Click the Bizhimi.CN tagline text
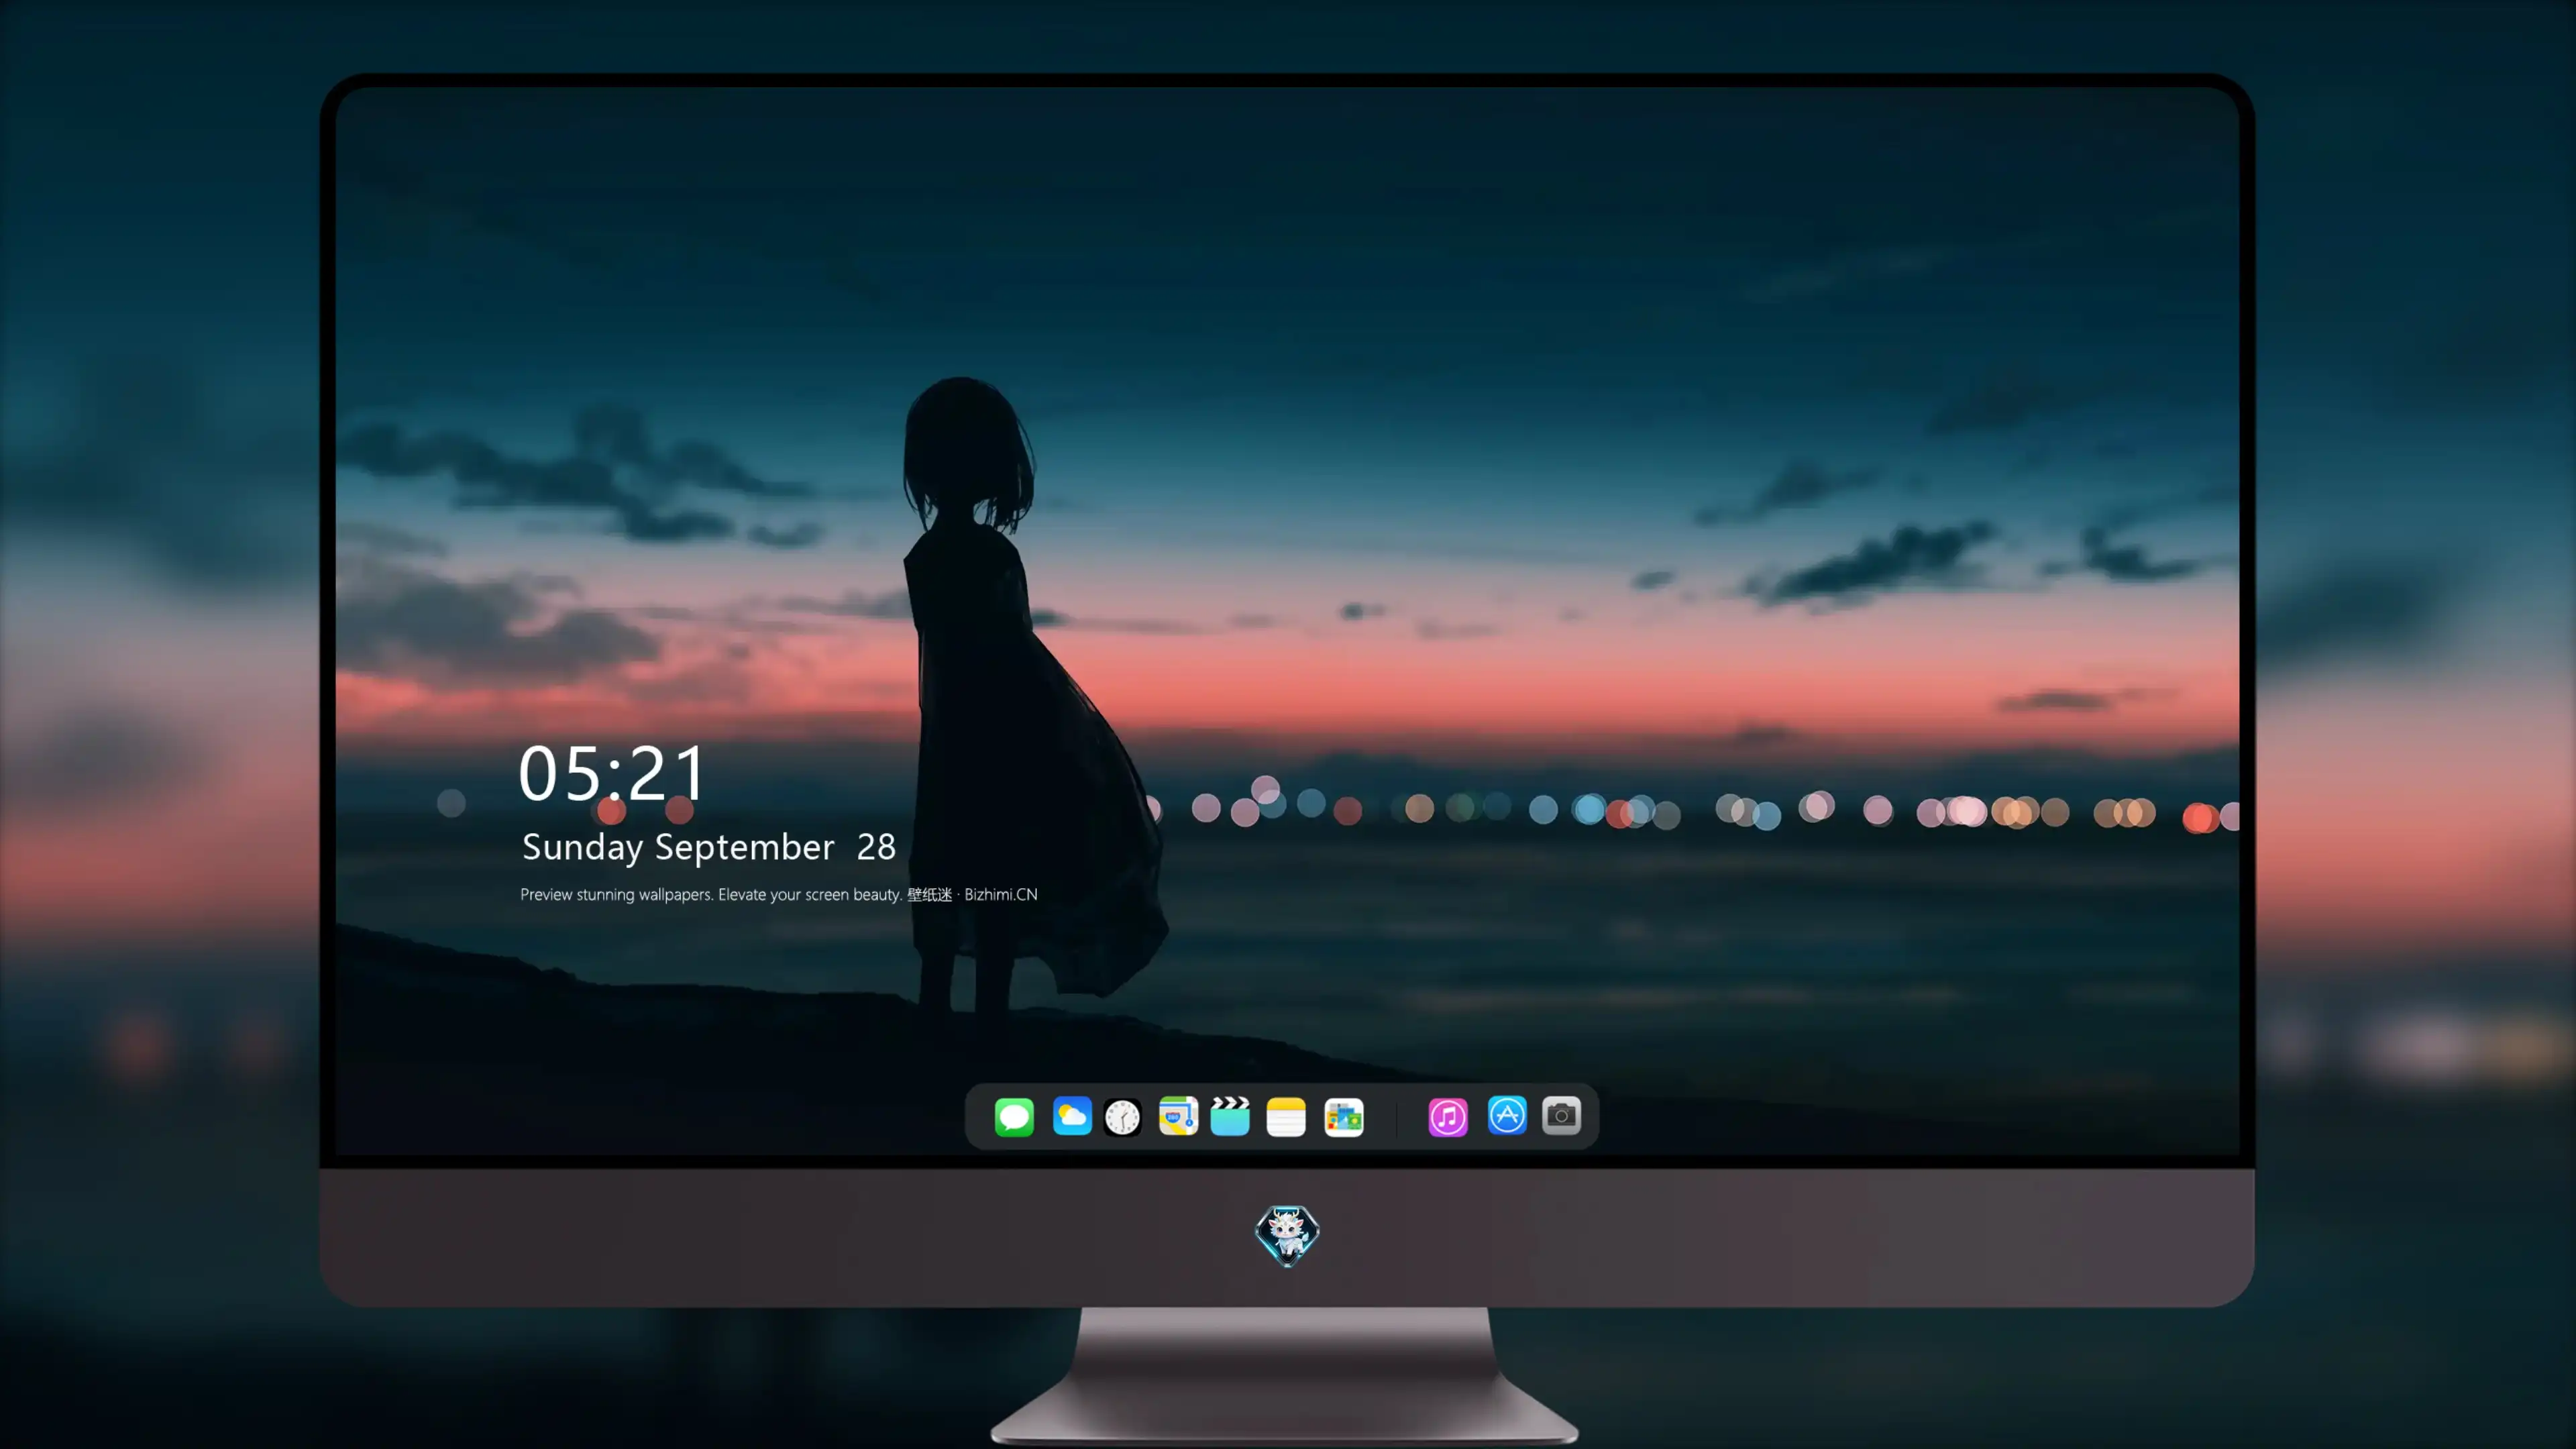The height and width of the screenshot is (1449, 2576). pyautogui.click(x=779, y=894)
